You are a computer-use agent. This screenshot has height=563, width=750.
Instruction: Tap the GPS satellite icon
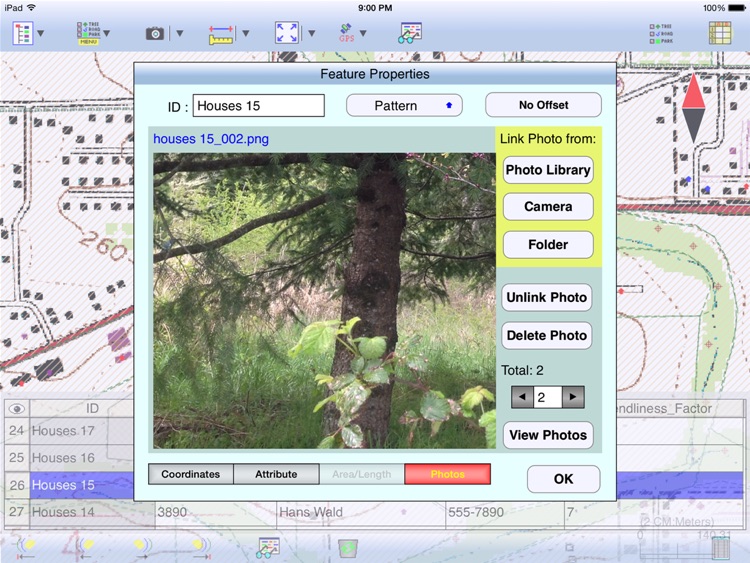click(347, 33)
